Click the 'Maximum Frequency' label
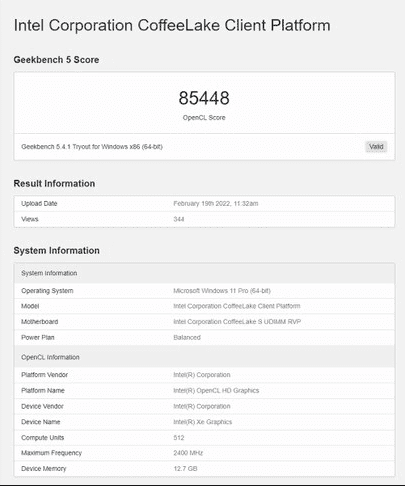This screenshot has width=405, height=486. pos(52,453)
